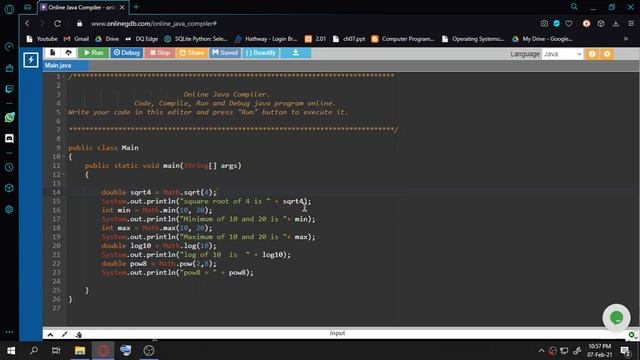Open the easy setup menu icon
The height and width of the screenshot is (360, 640).
point(631,24)
